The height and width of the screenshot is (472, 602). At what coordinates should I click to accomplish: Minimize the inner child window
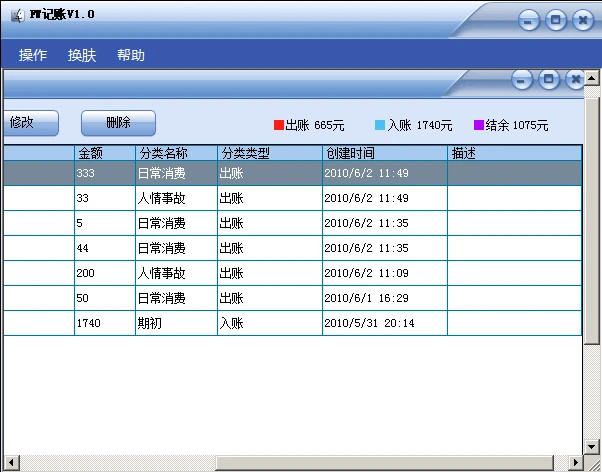(x=522, y=80)
